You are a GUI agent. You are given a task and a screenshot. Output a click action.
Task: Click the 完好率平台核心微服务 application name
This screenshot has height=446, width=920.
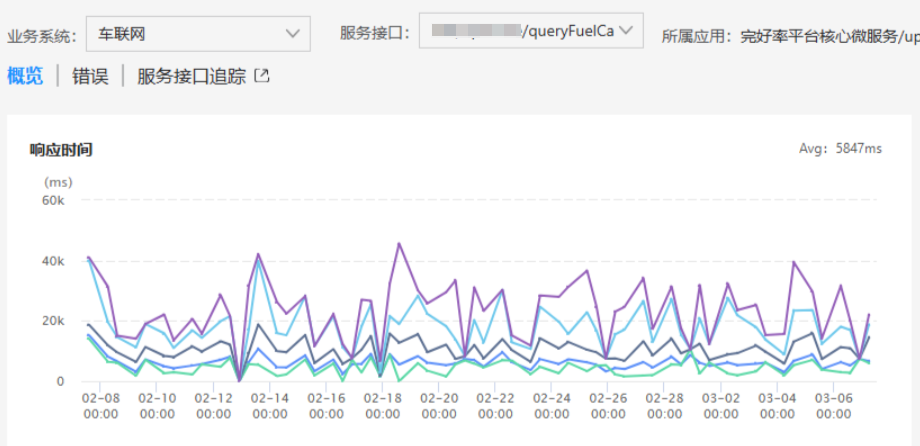pyautogui.click(x=820, y=36)
